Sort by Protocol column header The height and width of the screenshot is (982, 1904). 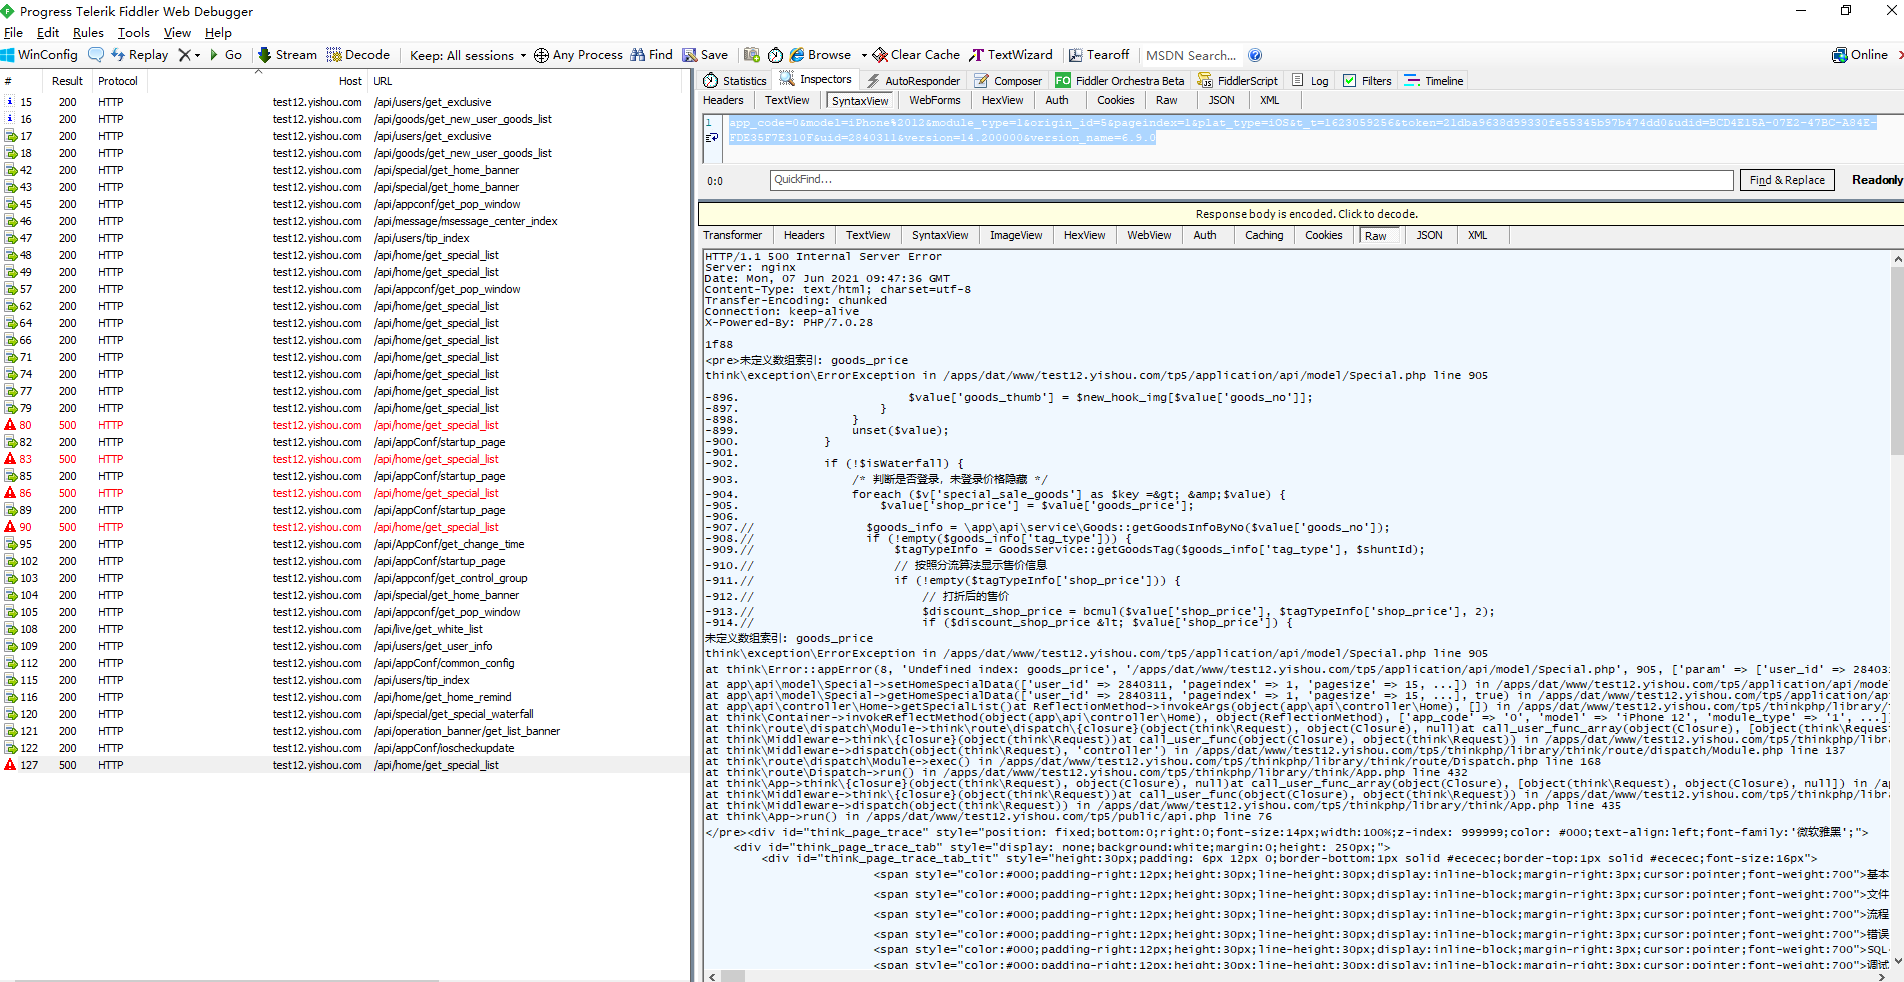(118, 81)
